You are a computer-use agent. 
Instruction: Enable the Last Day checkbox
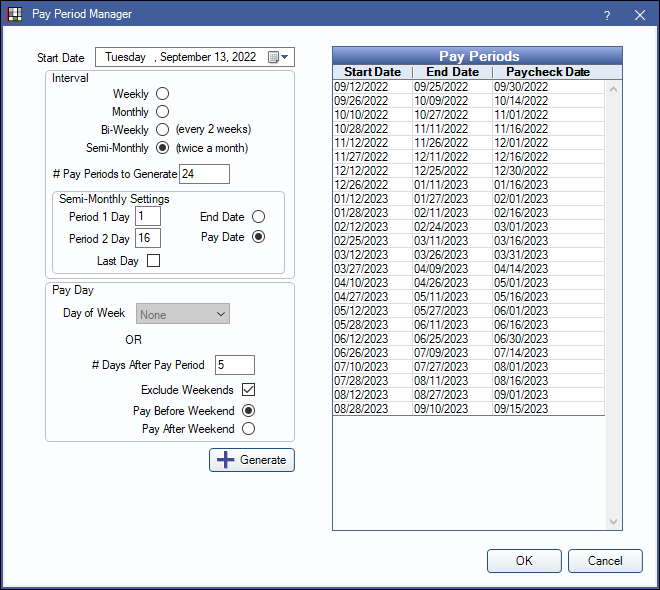click(x=153, y=261)
